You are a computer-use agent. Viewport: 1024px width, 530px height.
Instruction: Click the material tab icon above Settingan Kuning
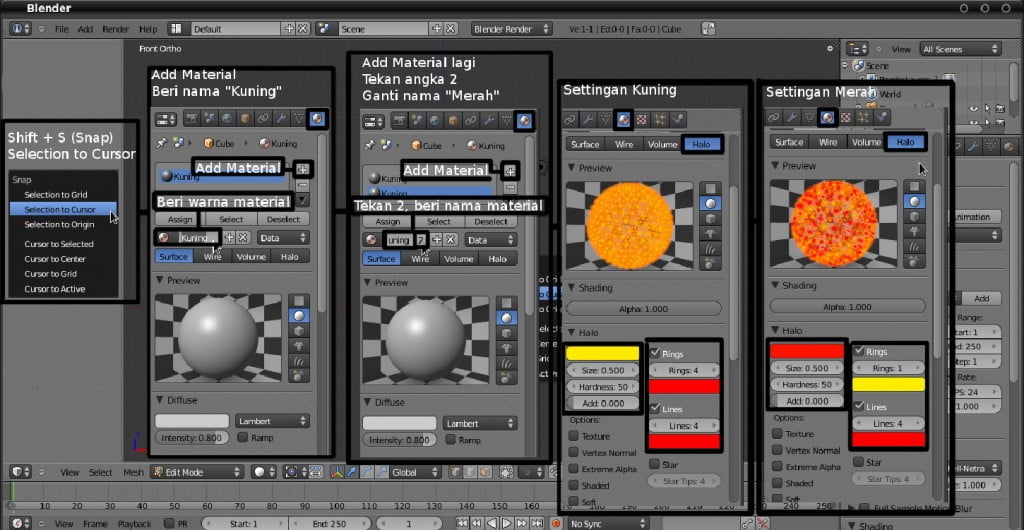[624, 119]
